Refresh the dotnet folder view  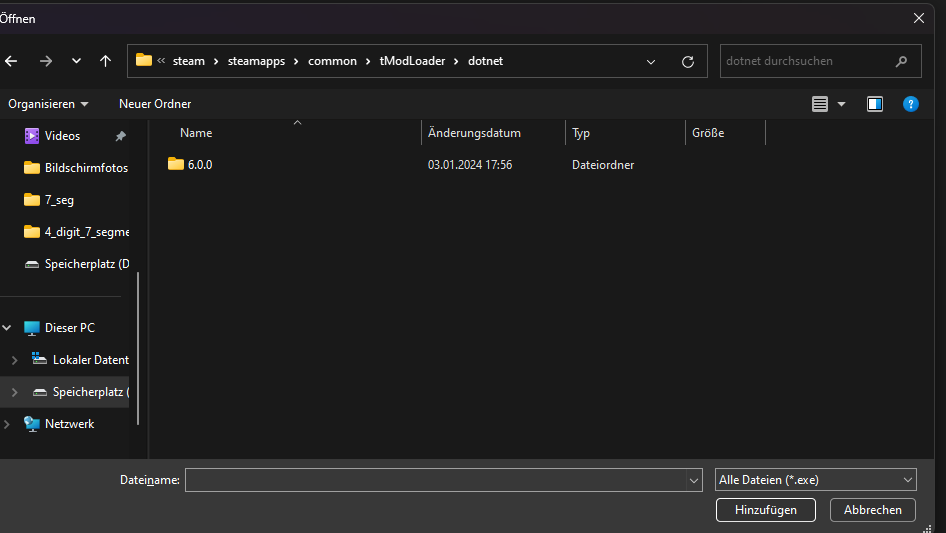(x=688, y=62)
